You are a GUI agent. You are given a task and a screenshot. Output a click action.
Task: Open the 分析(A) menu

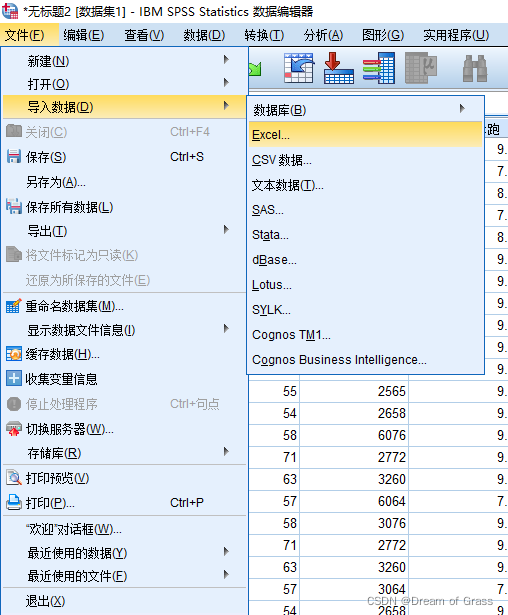click(x=323, y=35)
